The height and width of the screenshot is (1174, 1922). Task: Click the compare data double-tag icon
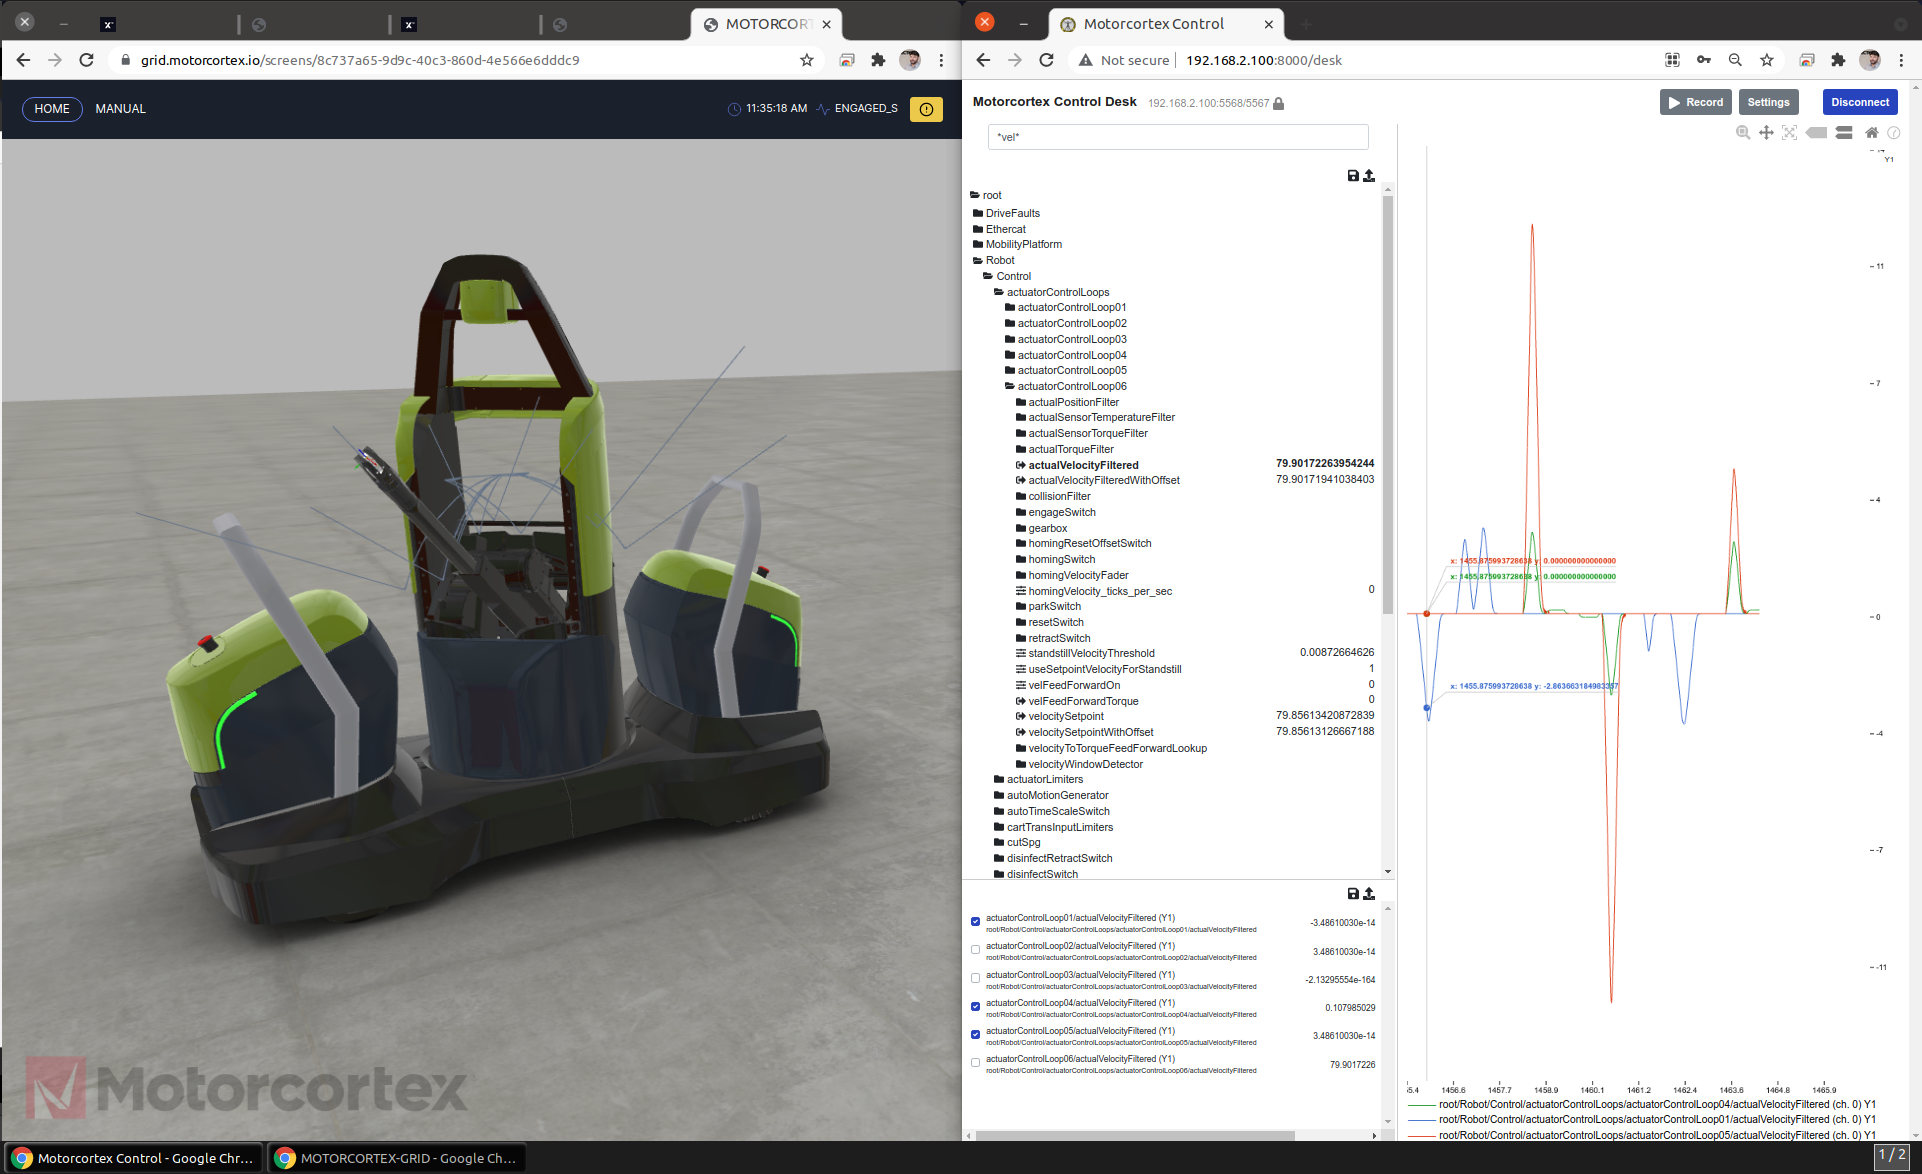point(1844,133)
